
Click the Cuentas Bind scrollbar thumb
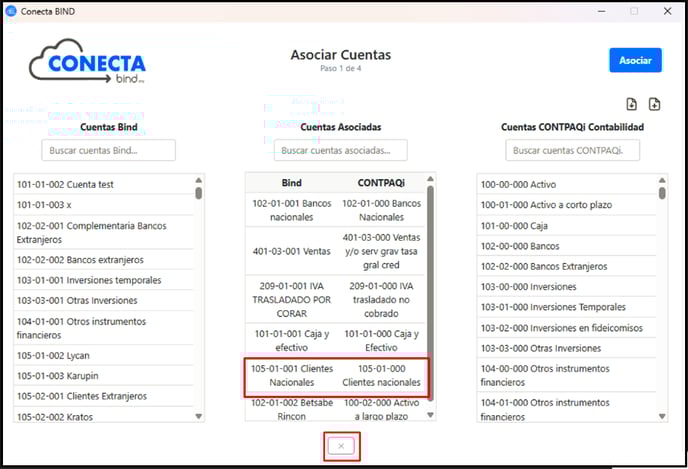tap(199, 193)
